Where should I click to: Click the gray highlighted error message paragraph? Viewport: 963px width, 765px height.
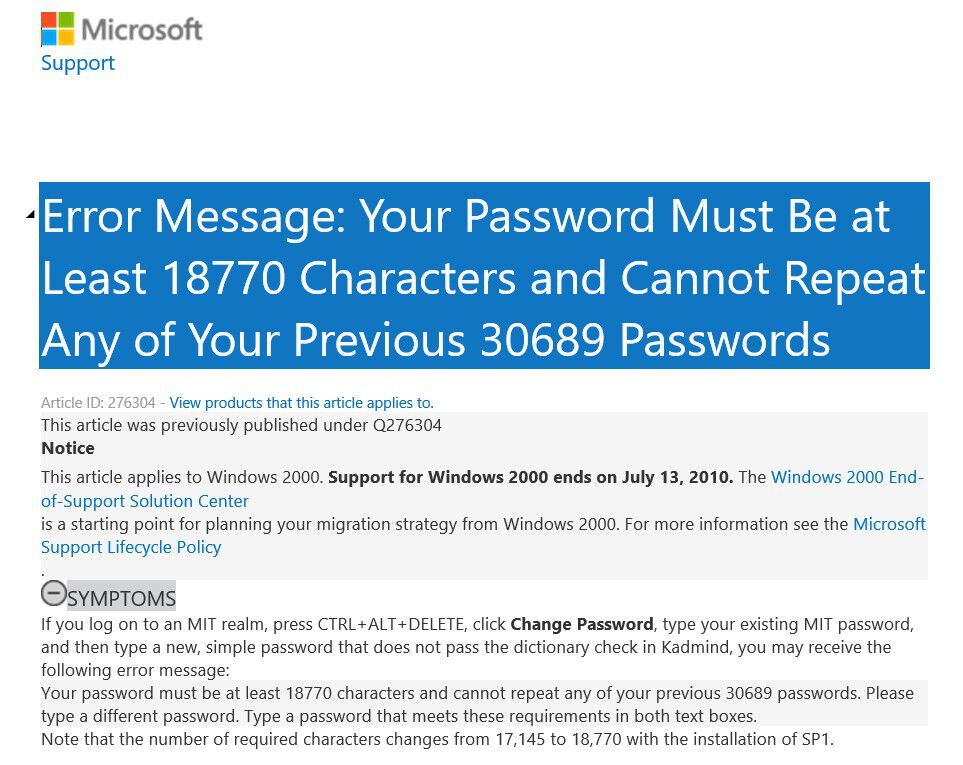point(477,704)
